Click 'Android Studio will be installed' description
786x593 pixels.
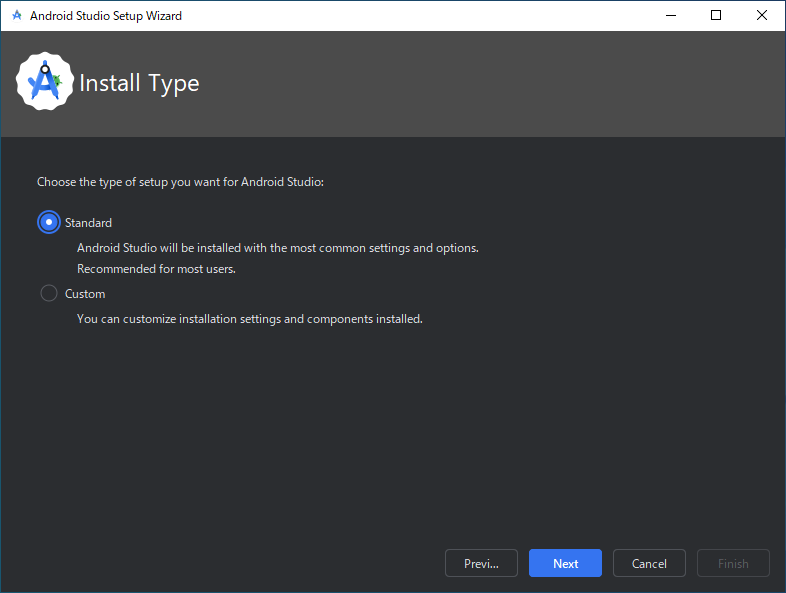278,248
